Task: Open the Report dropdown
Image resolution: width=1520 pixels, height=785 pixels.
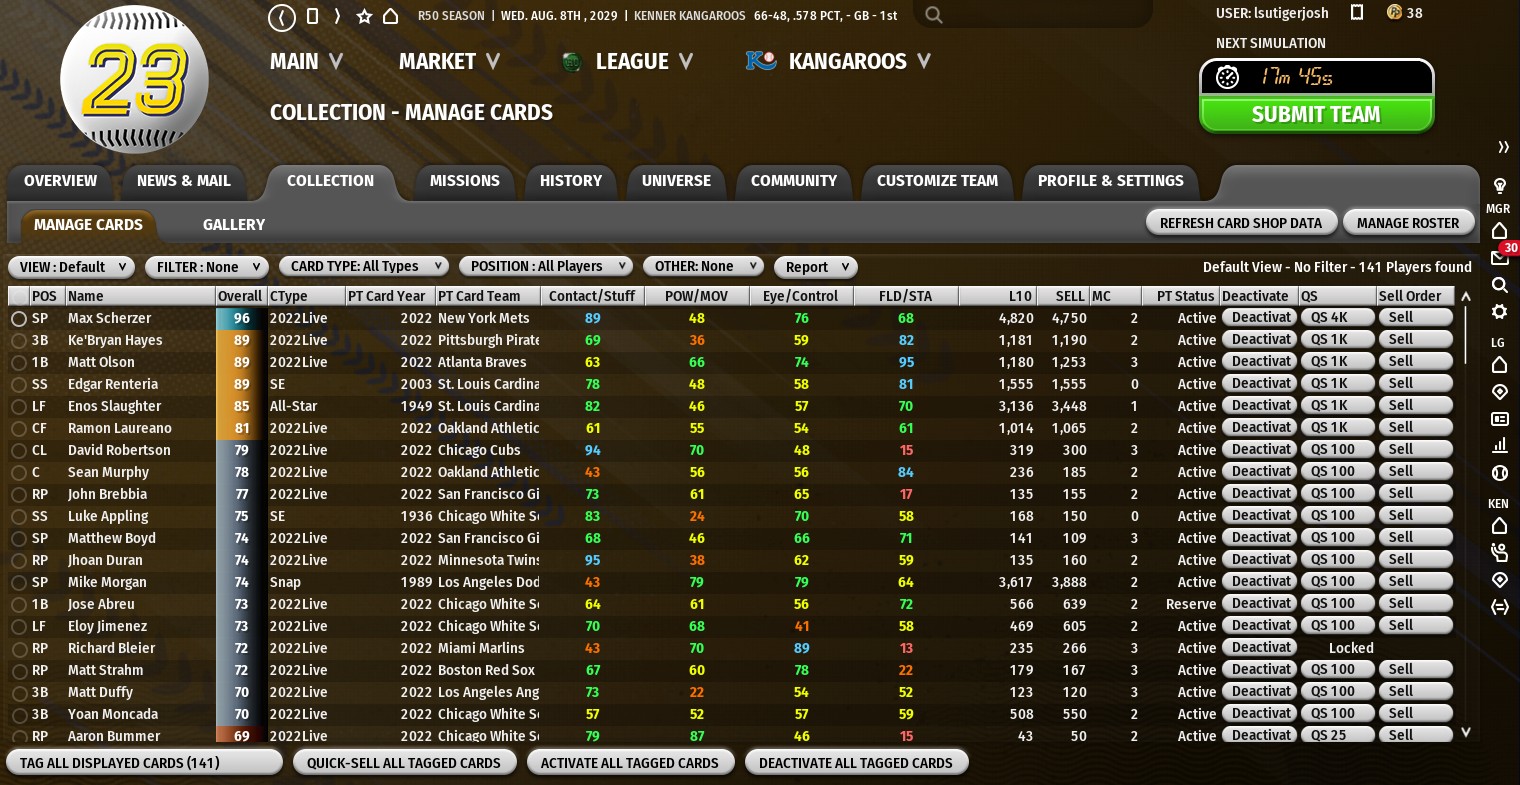Action: click(x=816, y=267)
